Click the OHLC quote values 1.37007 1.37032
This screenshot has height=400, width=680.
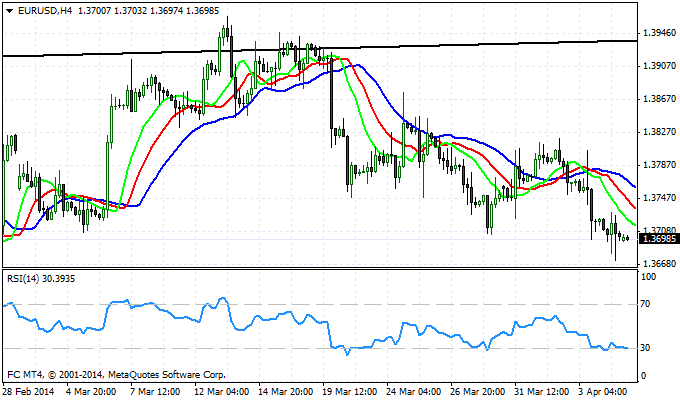click(112, 11)
